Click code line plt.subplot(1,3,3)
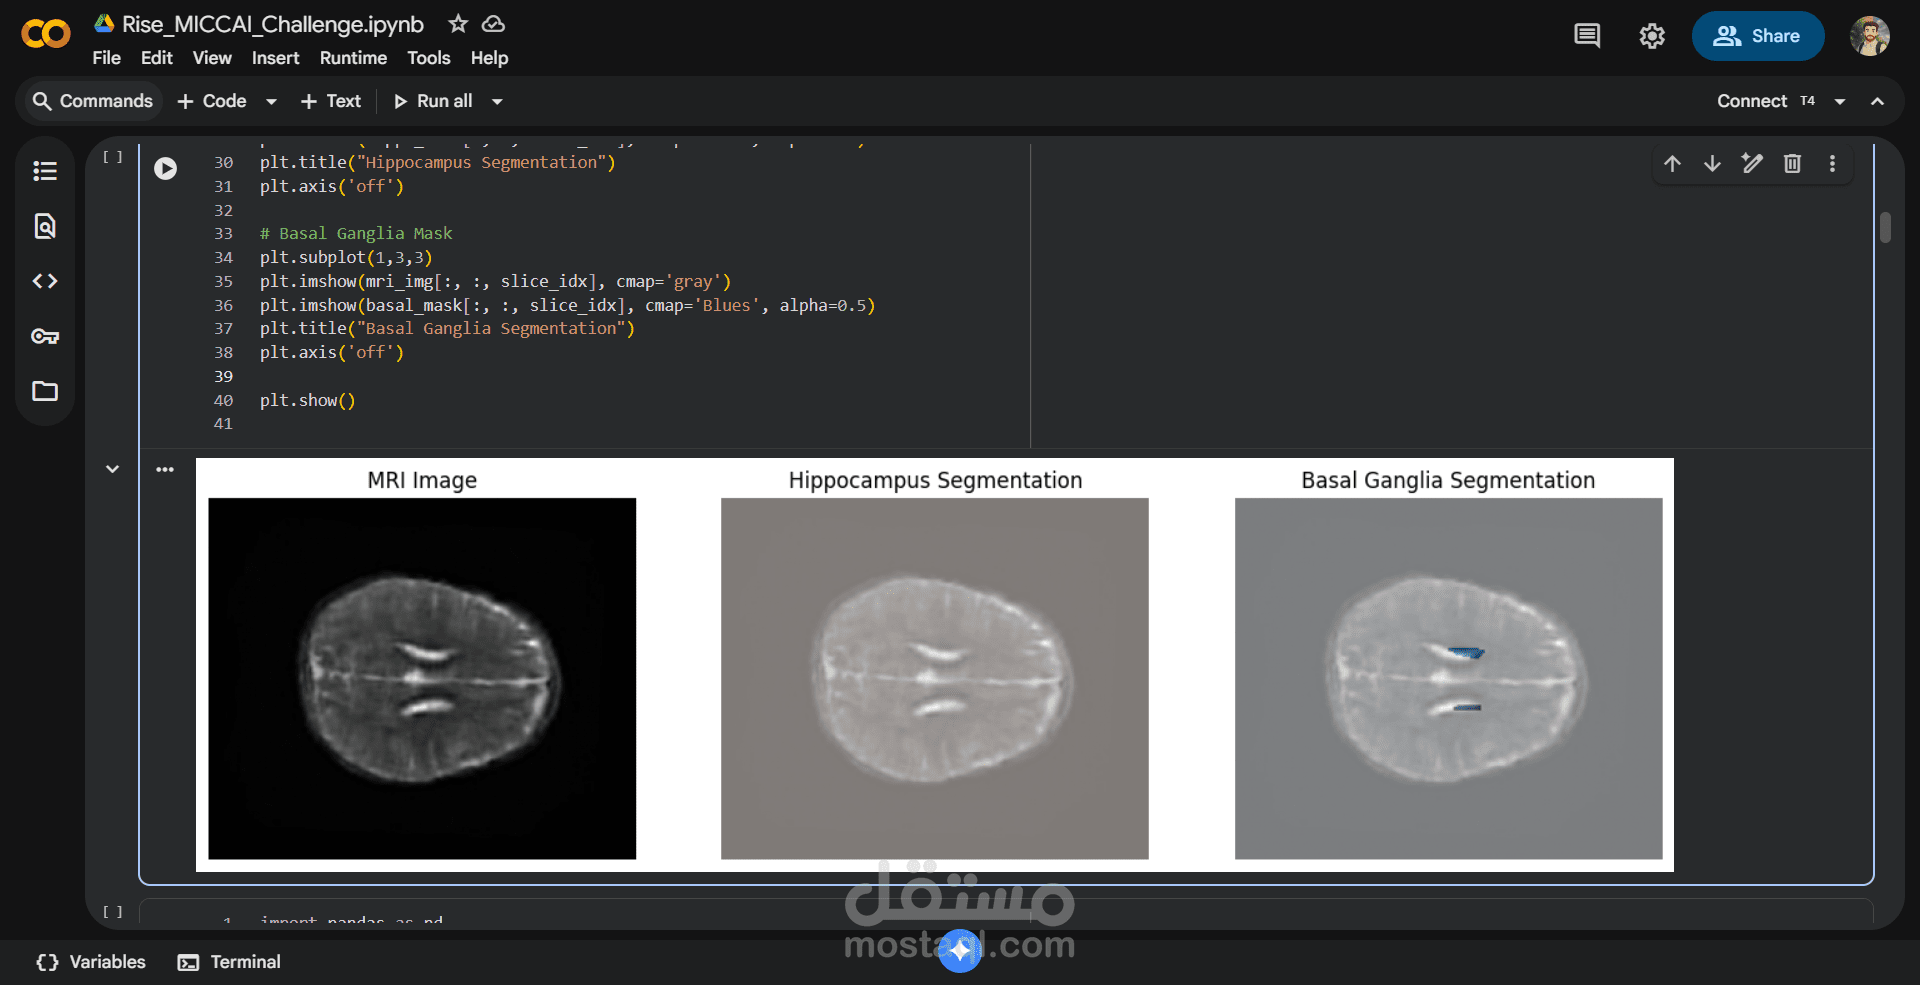The width and height of the screenshot is (1920, 985). coord(346,257)
